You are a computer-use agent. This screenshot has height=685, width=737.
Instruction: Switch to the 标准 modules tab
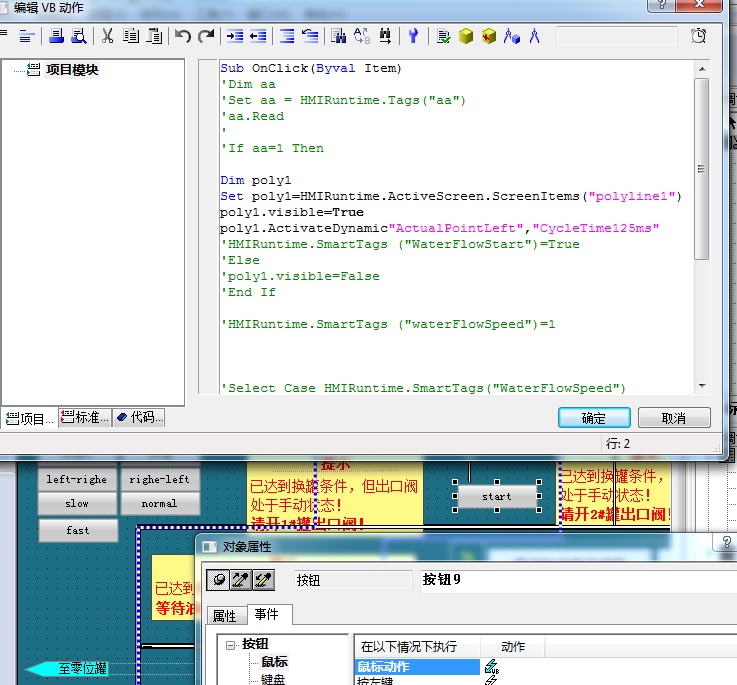coord(85,417)
